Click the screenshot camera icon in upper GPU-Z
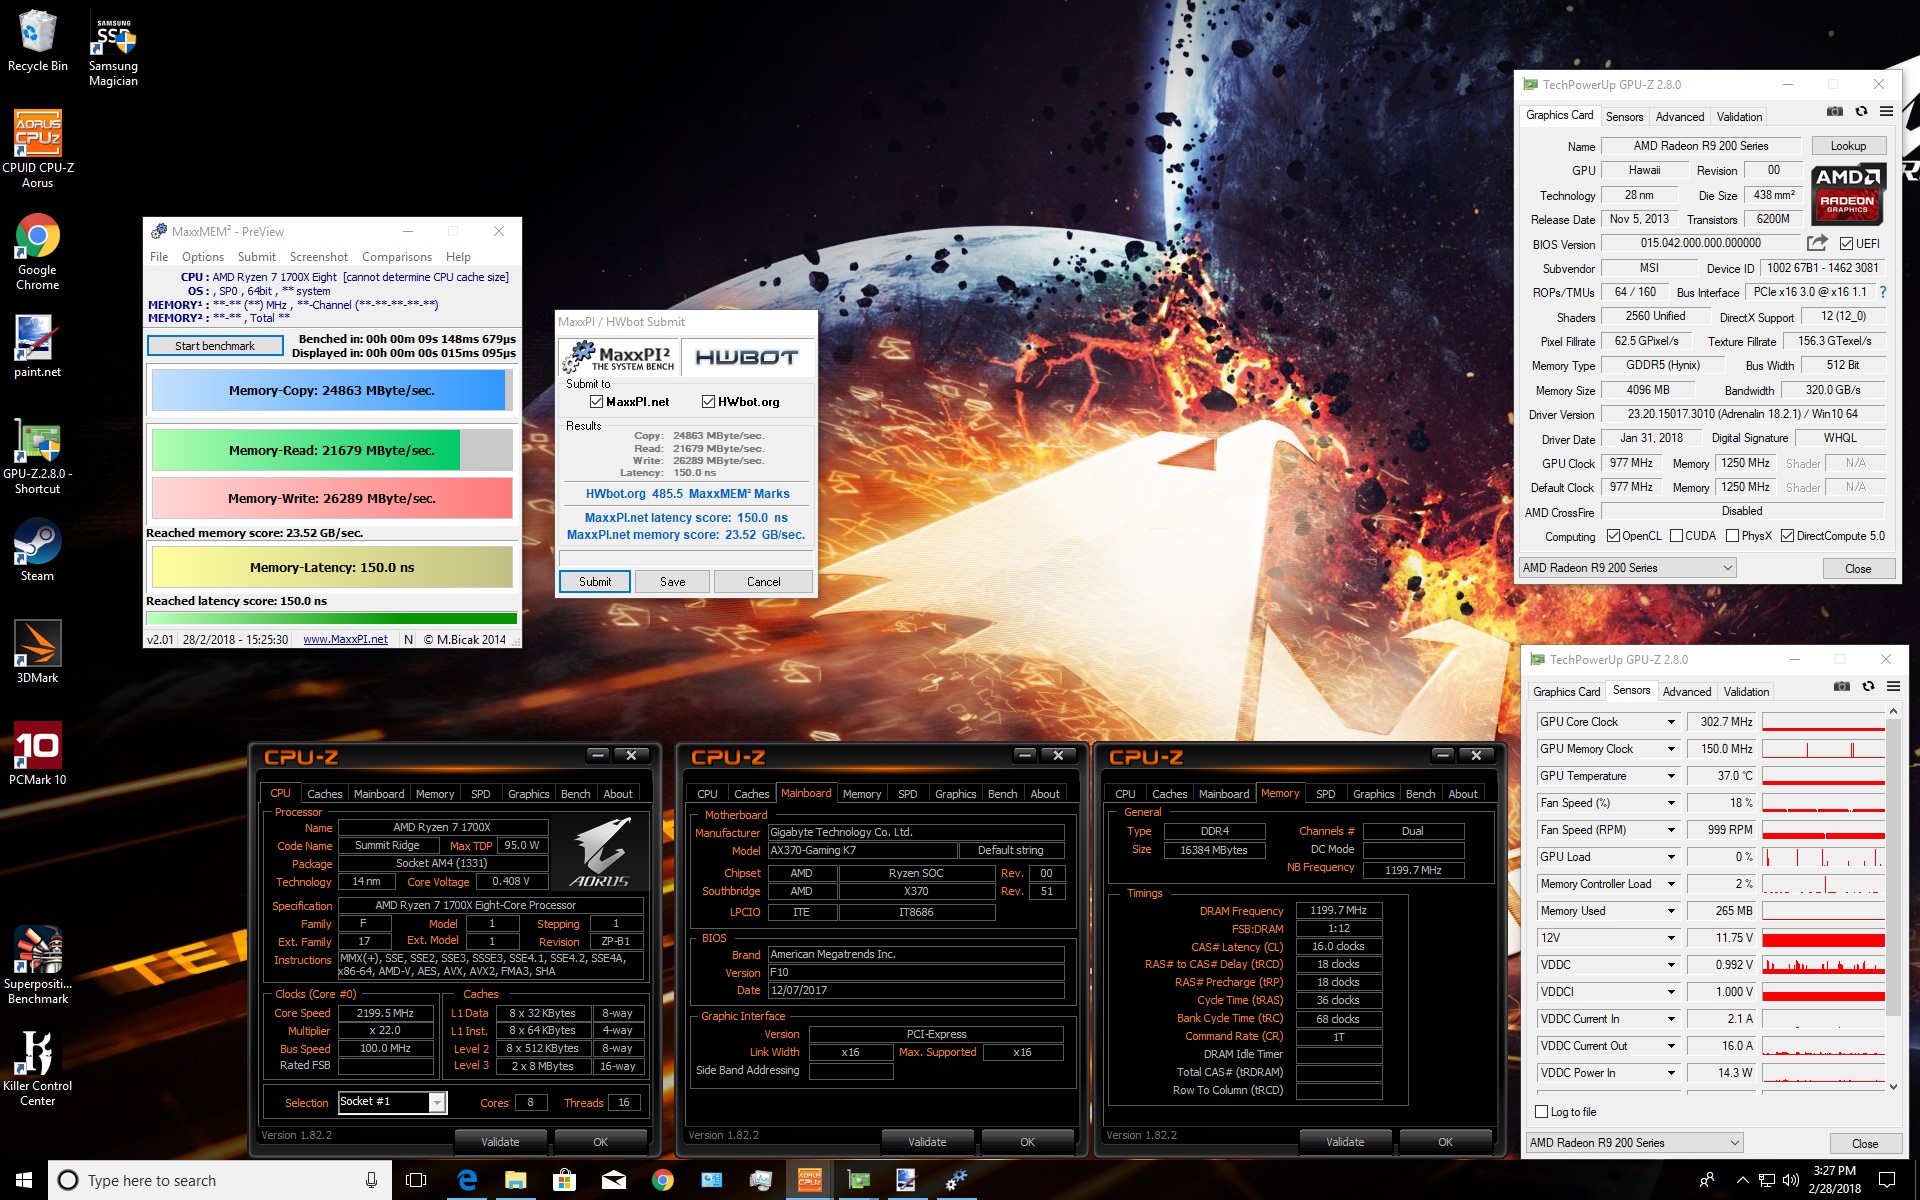This screenshot has width=1920, height=1200. [1835, 112]
